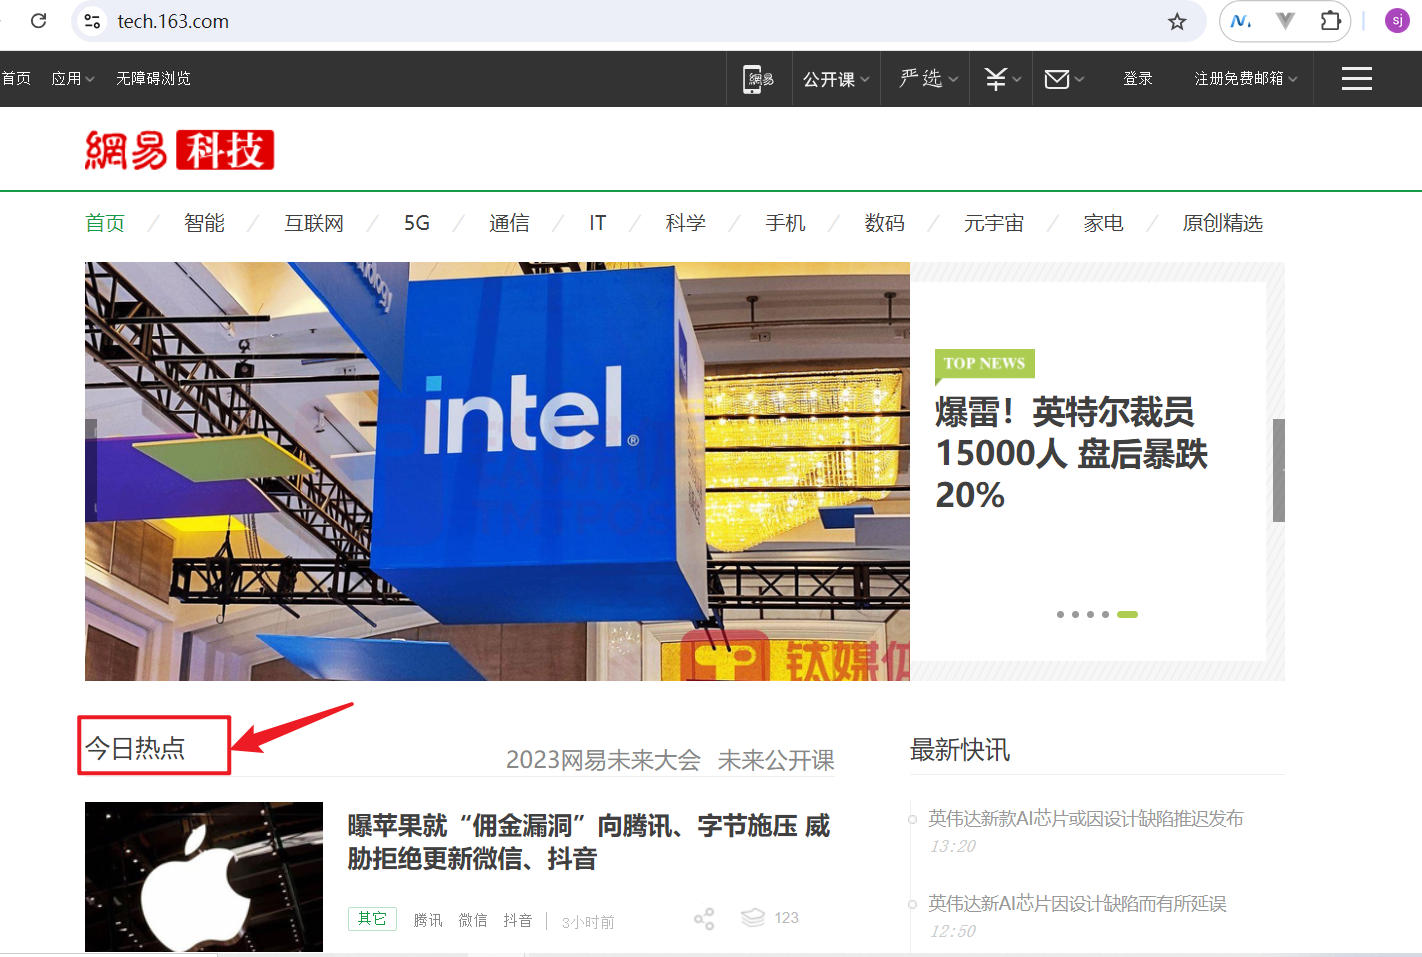
Task: Click the NetEase Tech logo
Action: (179, 150)
